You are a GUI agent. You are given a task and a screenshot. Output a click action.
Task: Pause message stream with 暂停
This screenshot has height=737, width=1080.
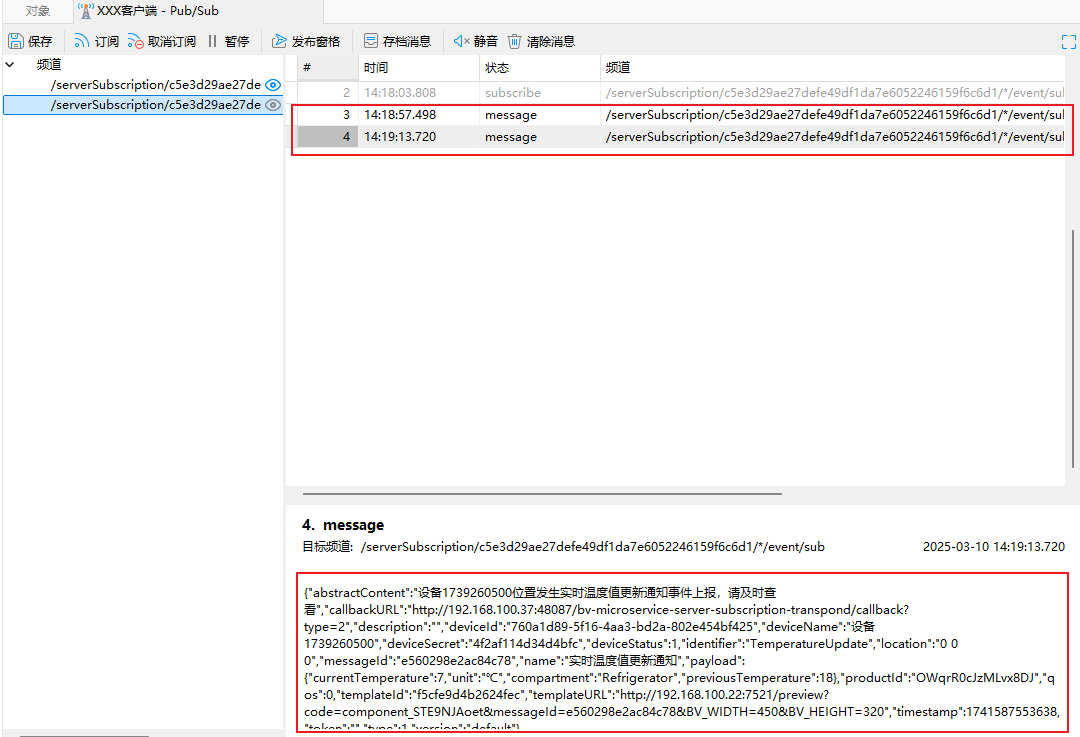228,41
